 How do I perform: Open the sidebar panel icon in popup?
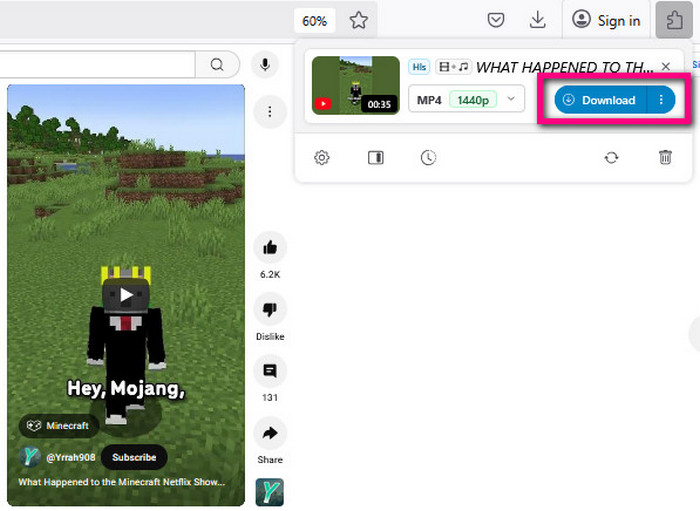[x=375, y=158]
